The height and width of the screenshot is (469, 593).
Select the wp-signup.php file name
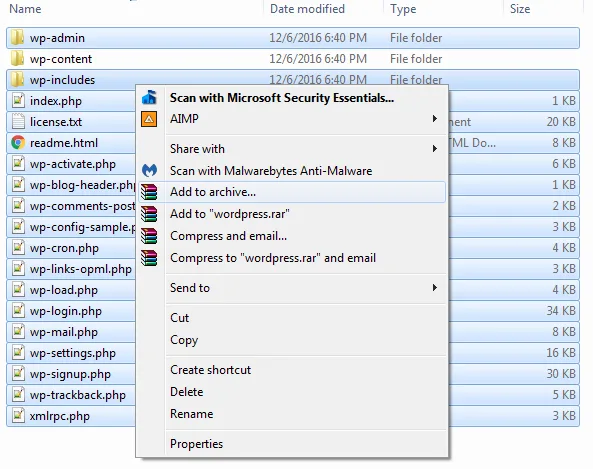[70, 374]
